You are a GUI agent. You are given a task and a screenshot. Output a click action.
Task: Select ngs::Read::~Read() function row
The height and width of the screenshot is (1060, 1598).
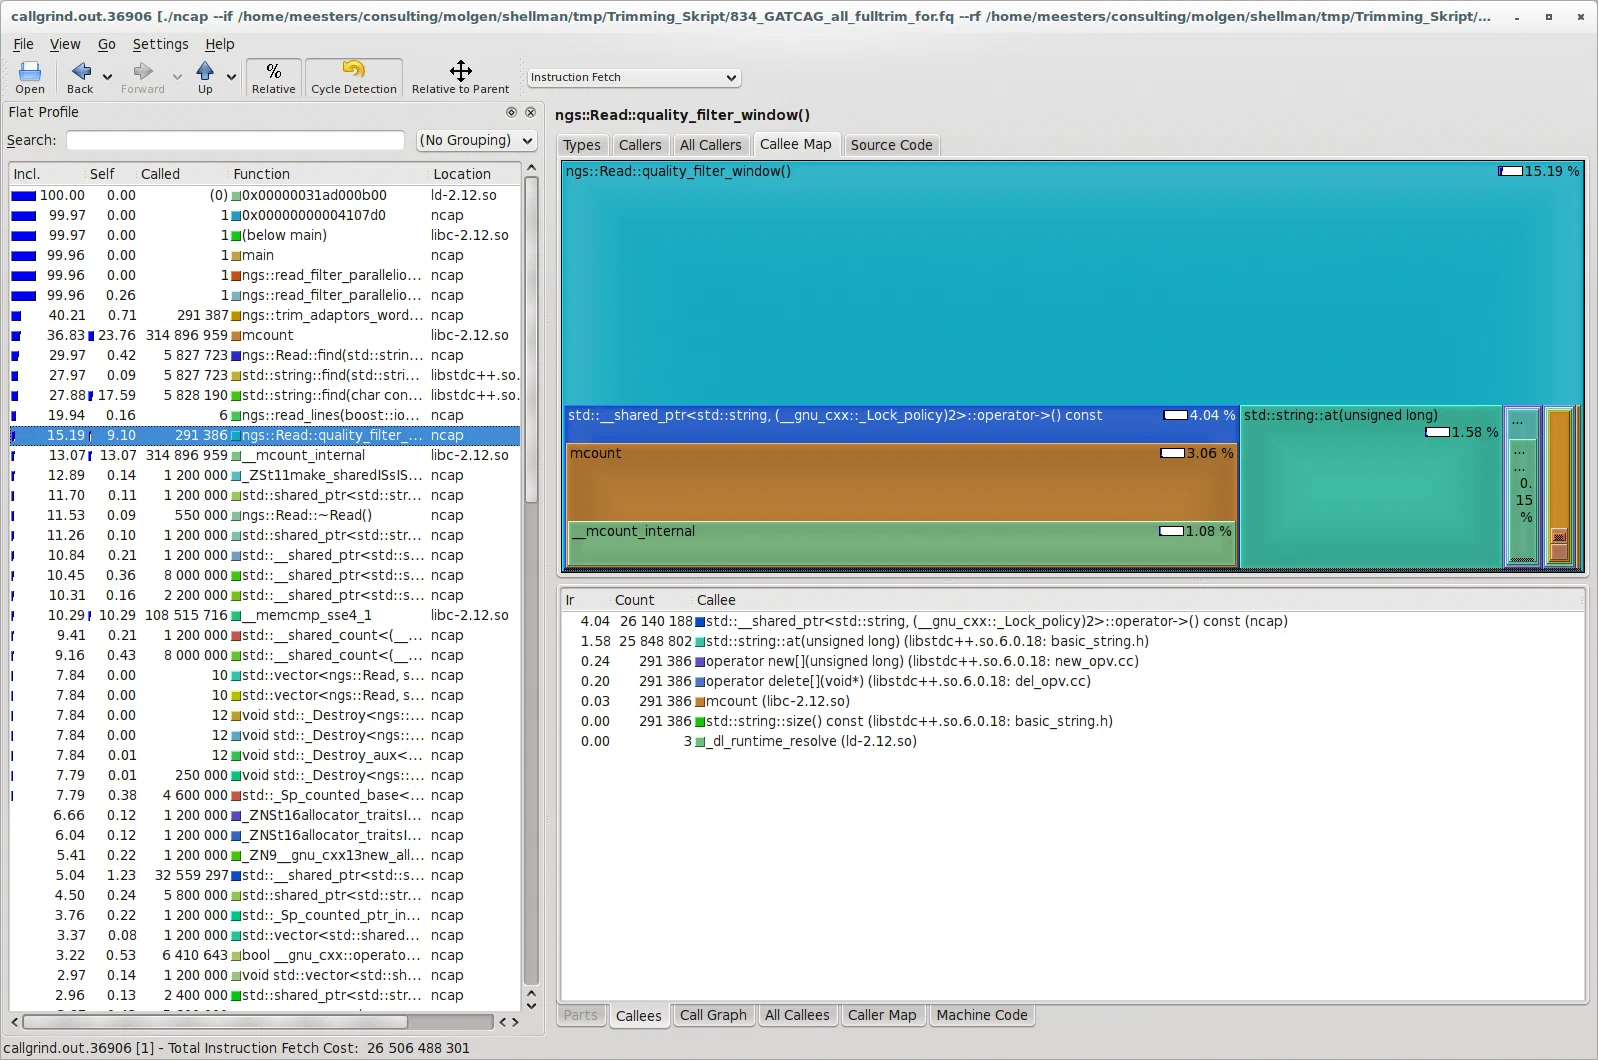[265, 515]
